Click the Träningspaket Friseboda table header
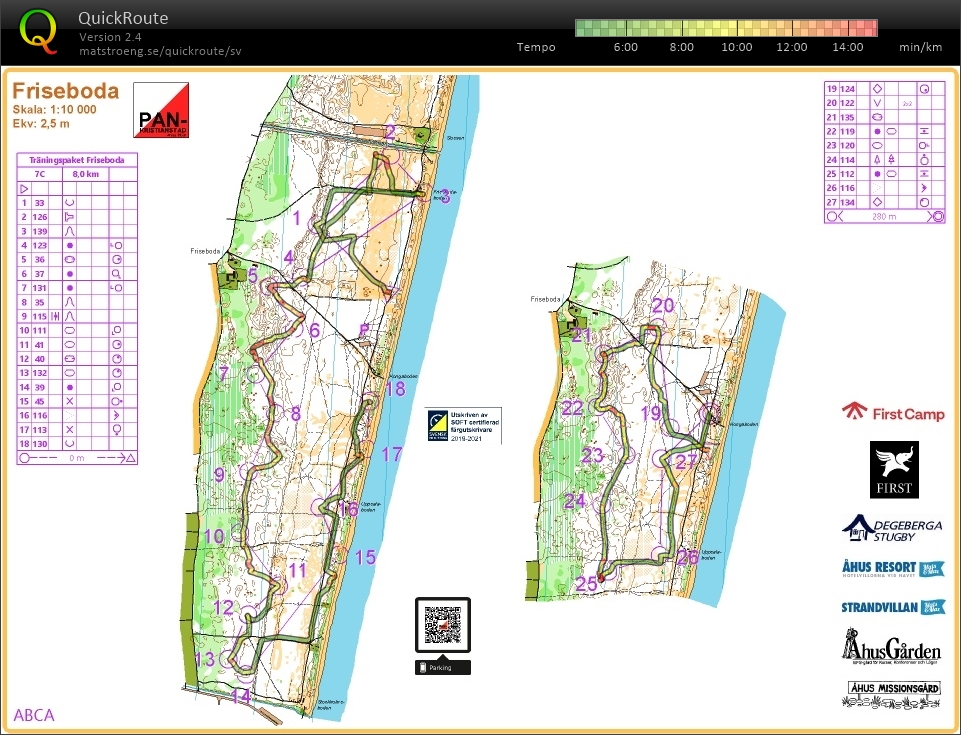This screenshot has height=735, width=961. tap(76, 160)
